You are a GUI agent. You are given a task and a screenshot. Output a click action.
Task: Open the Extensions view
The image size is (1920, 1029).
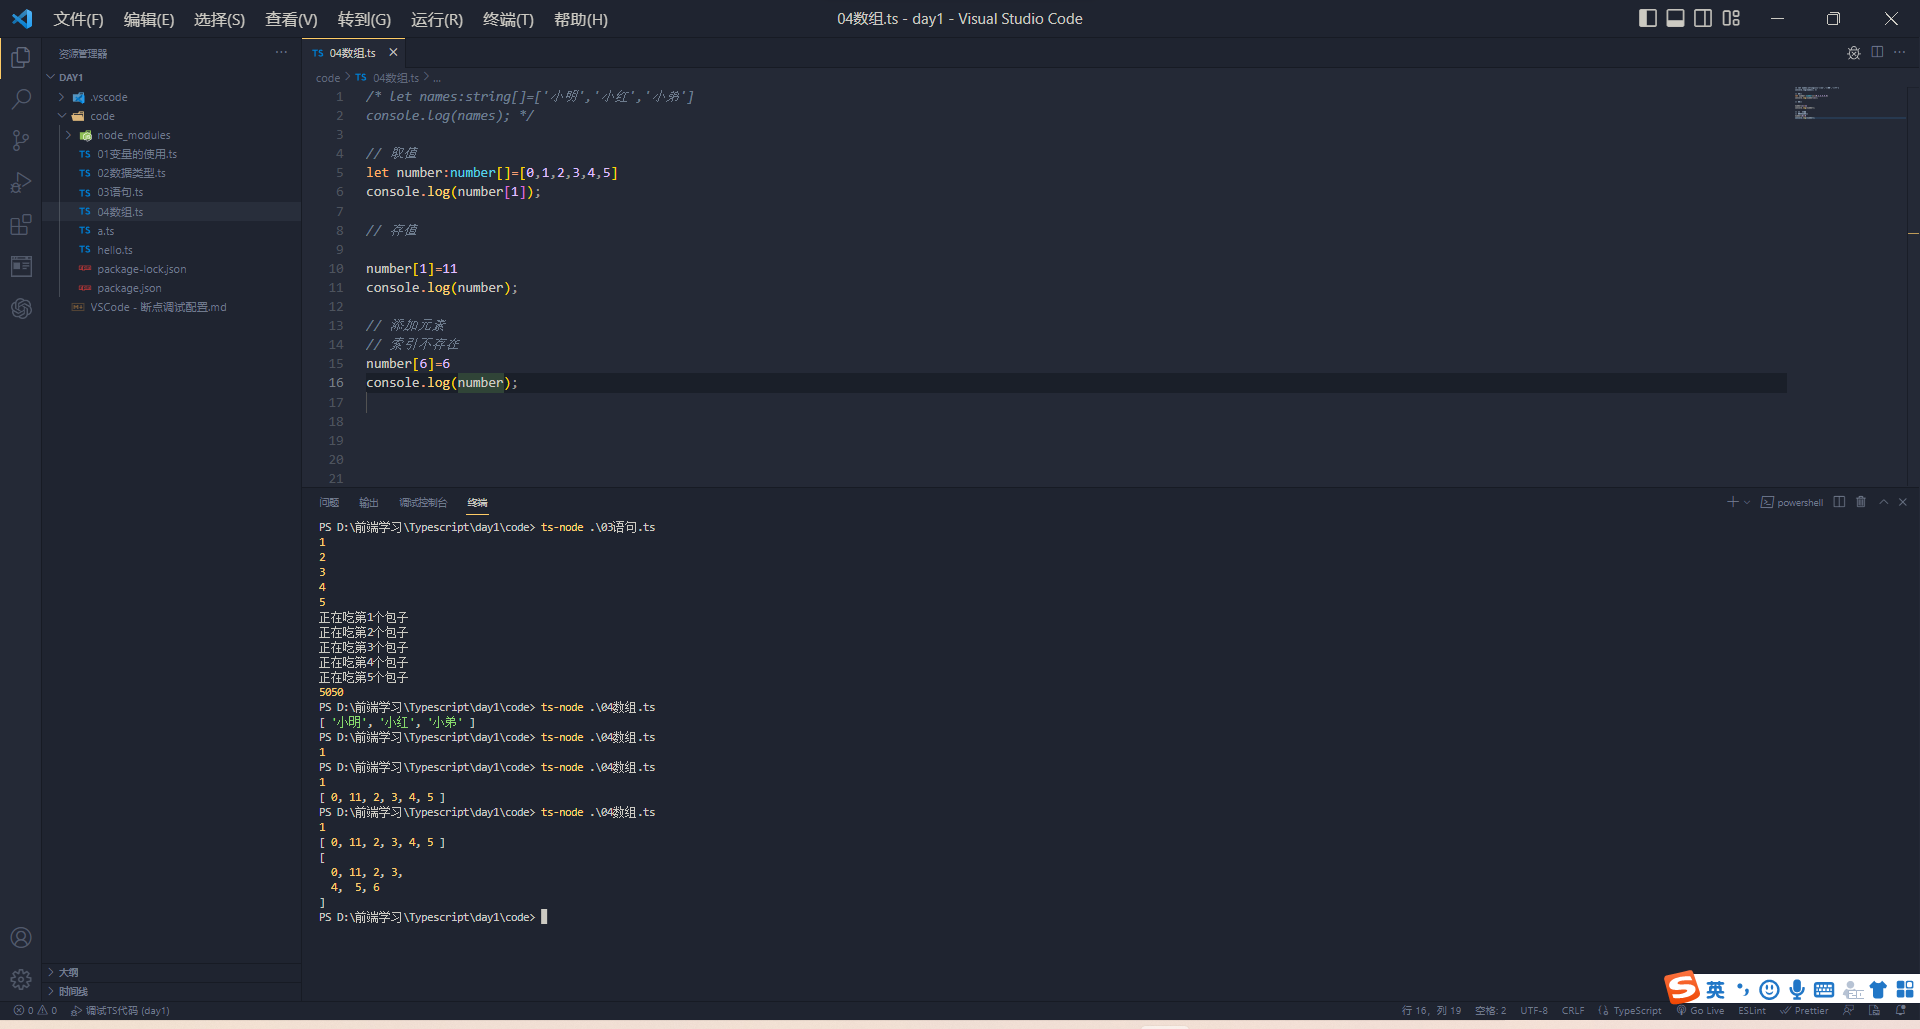tap(21, 224)
